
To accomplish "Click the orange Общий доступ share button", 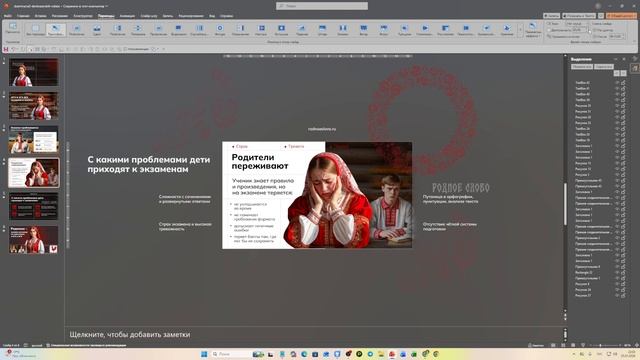I will [621, 16].
